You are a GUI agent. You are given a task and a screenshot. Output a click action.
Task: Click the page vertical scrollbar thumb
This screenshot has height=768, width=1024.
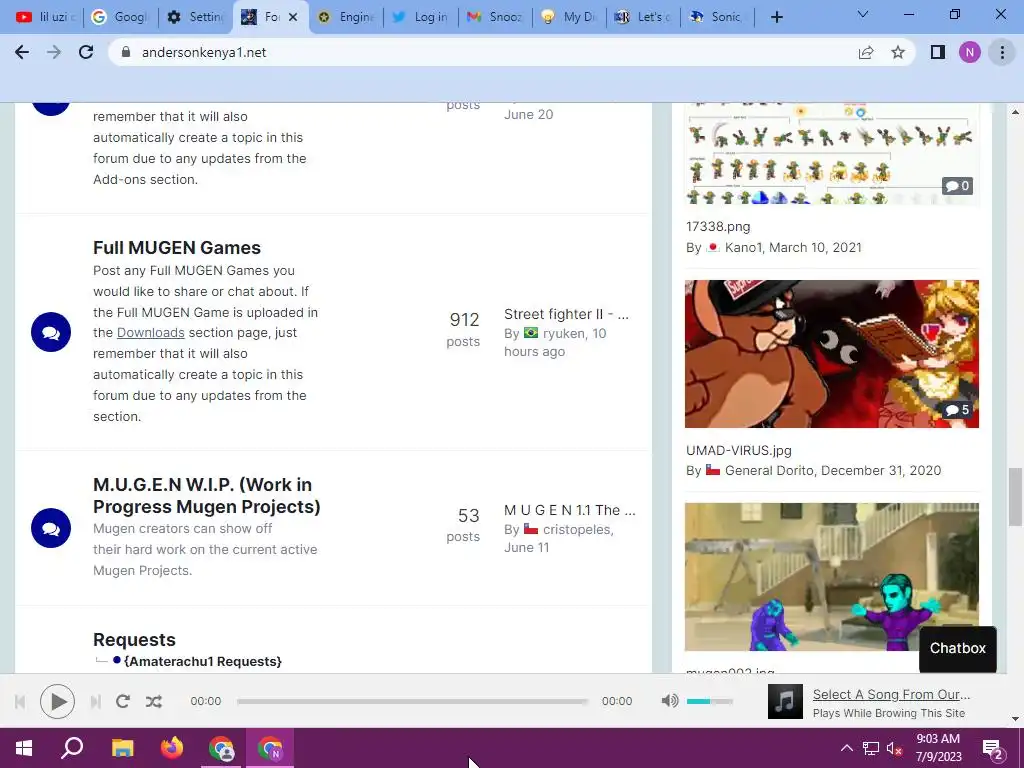(x=1015, y=496)
